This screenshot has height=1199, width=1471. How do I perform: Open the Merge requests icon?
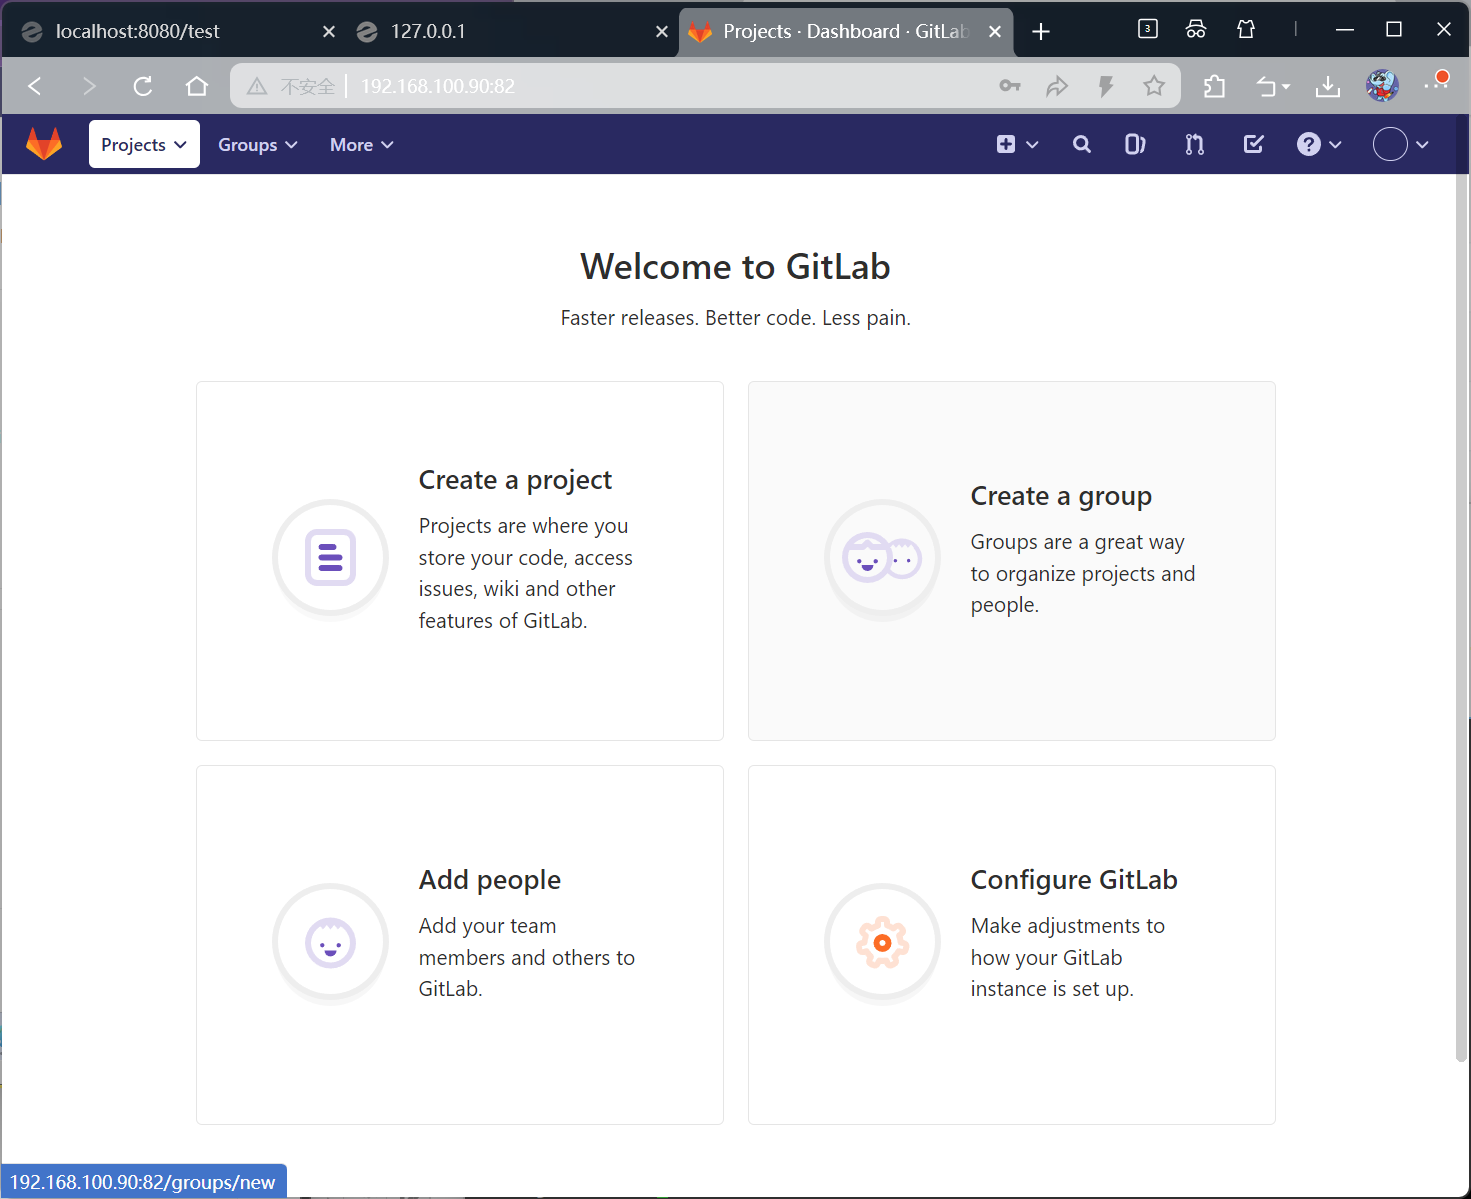(x=1194, y=144)
